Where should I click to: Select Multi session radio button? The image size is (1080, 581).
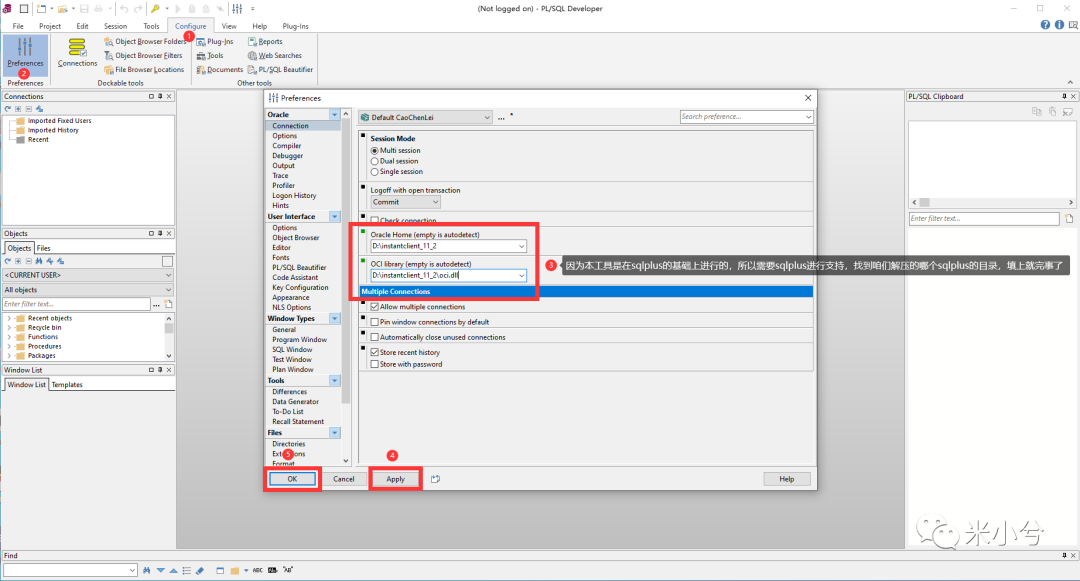coord(375,151)
